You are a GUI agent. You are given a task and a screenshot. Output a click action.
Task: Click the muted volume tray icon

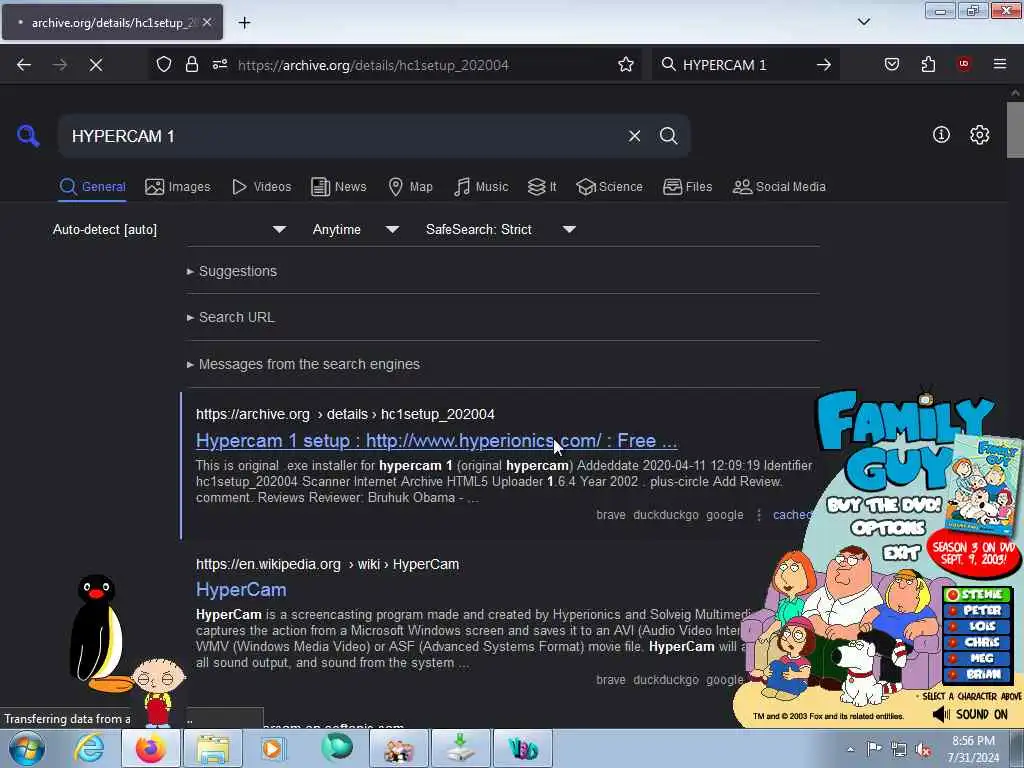point(923,750)
